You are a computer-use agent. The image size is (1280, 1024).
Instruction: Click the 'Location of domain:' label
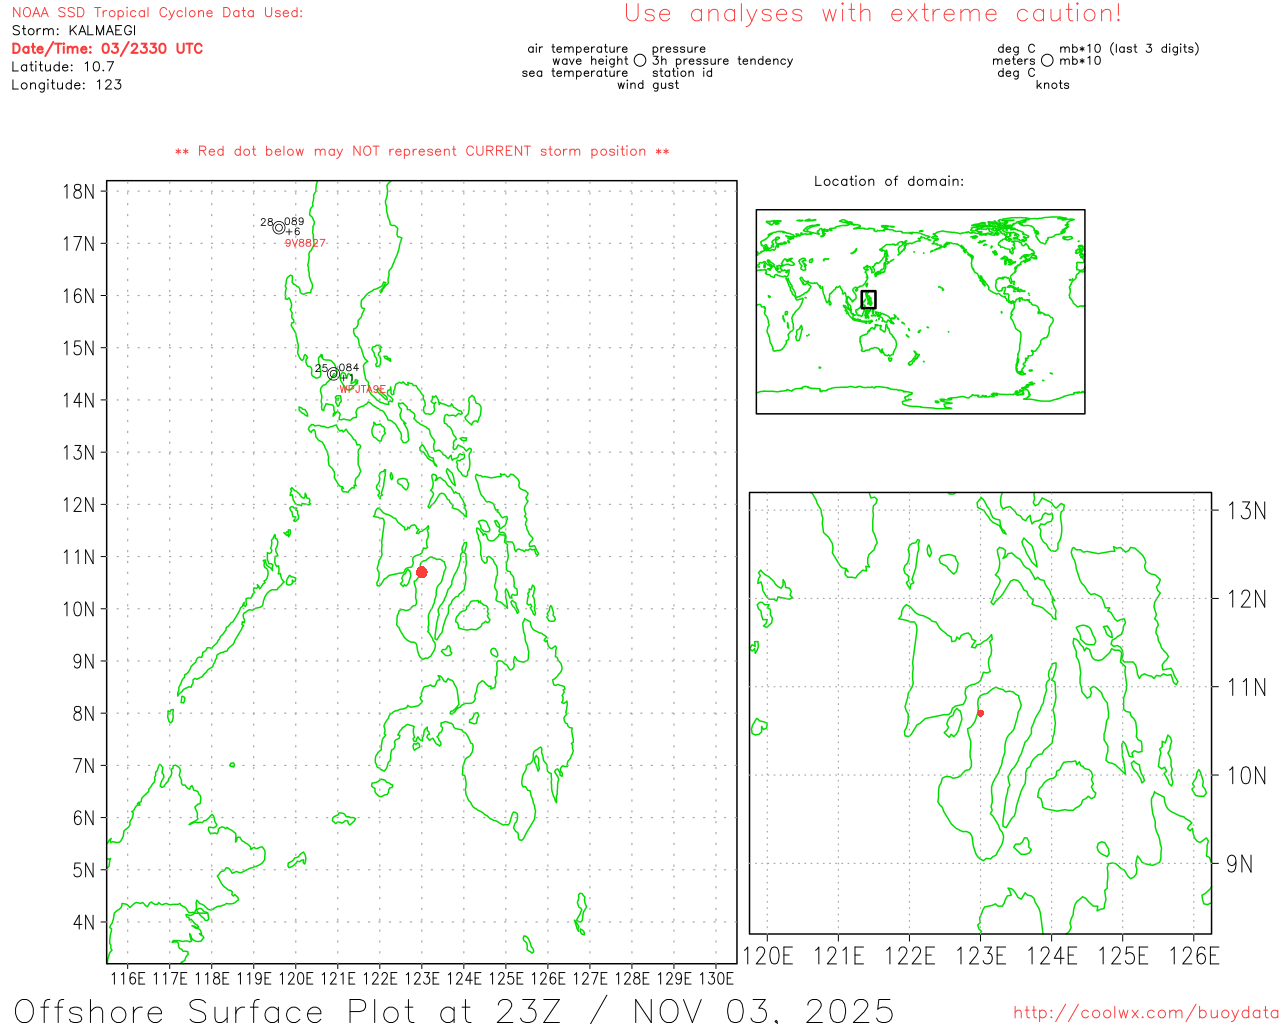(x=888, y=181)
